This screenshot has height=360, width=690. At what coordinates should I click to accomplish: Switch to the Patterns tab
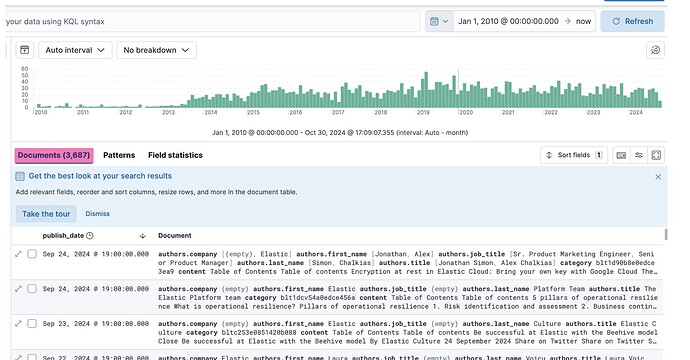click(x=119, y=155)
